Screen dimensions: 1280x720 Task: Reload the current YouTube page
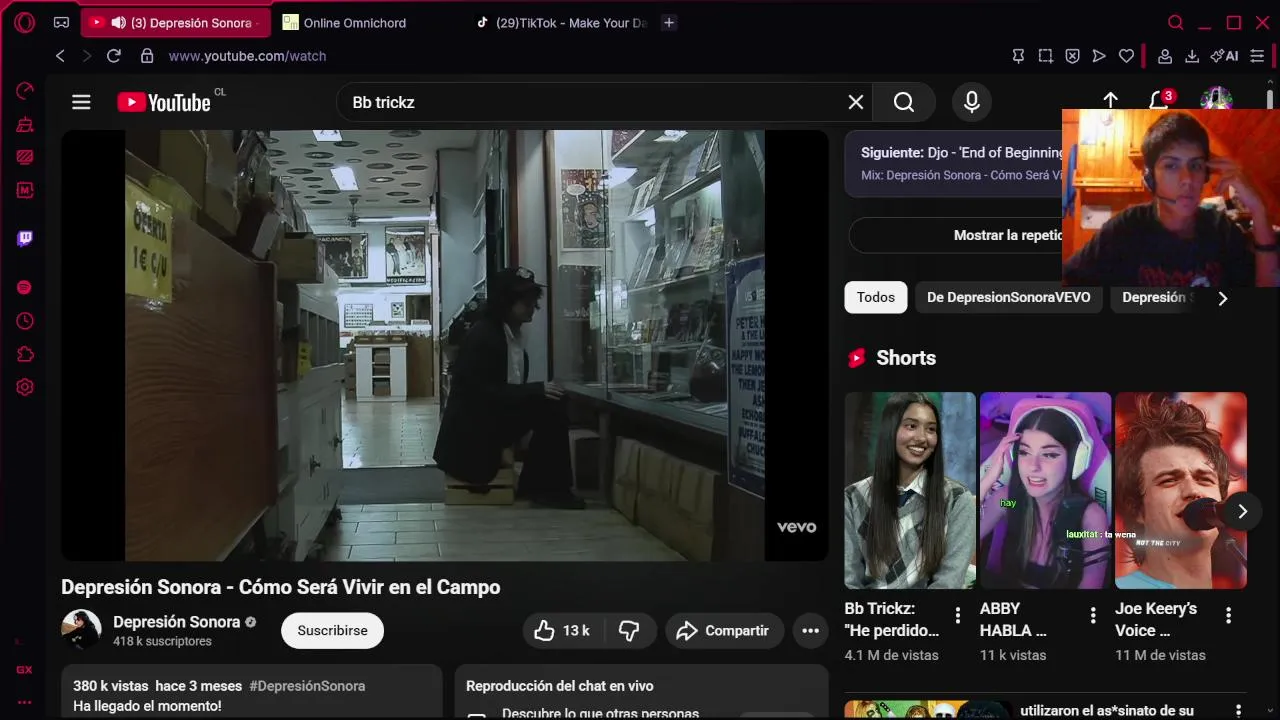(114, 56)
